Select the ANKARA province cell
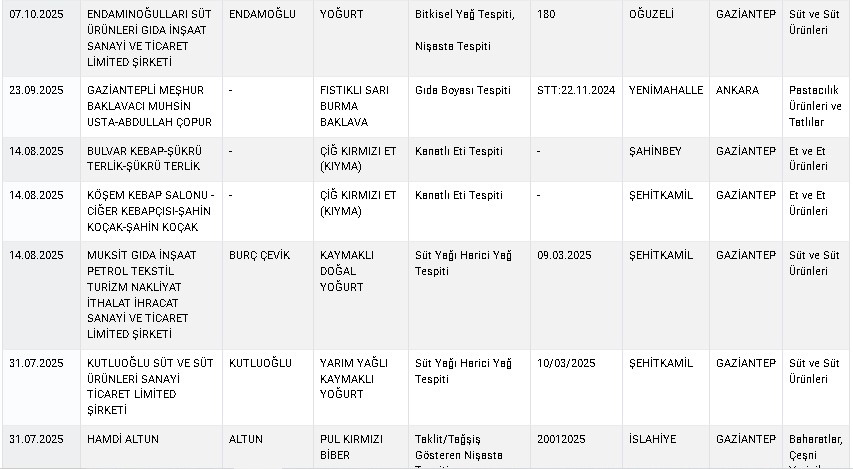This screenshot has height=469, width=853. (x=737, y=90)
